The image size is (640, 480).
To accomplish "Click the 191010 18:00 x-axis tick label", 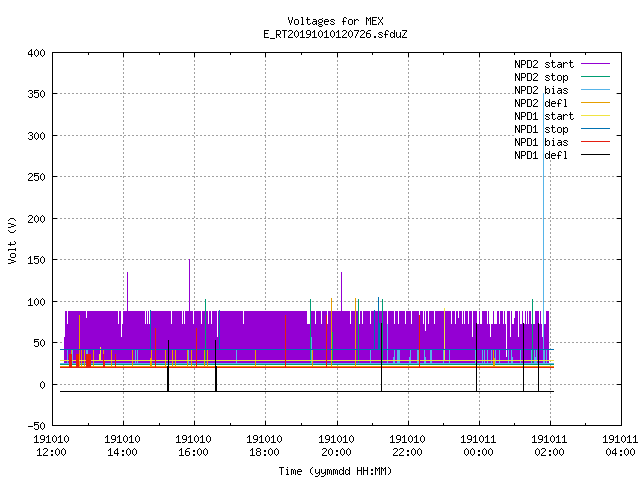I will pos(264,446).
